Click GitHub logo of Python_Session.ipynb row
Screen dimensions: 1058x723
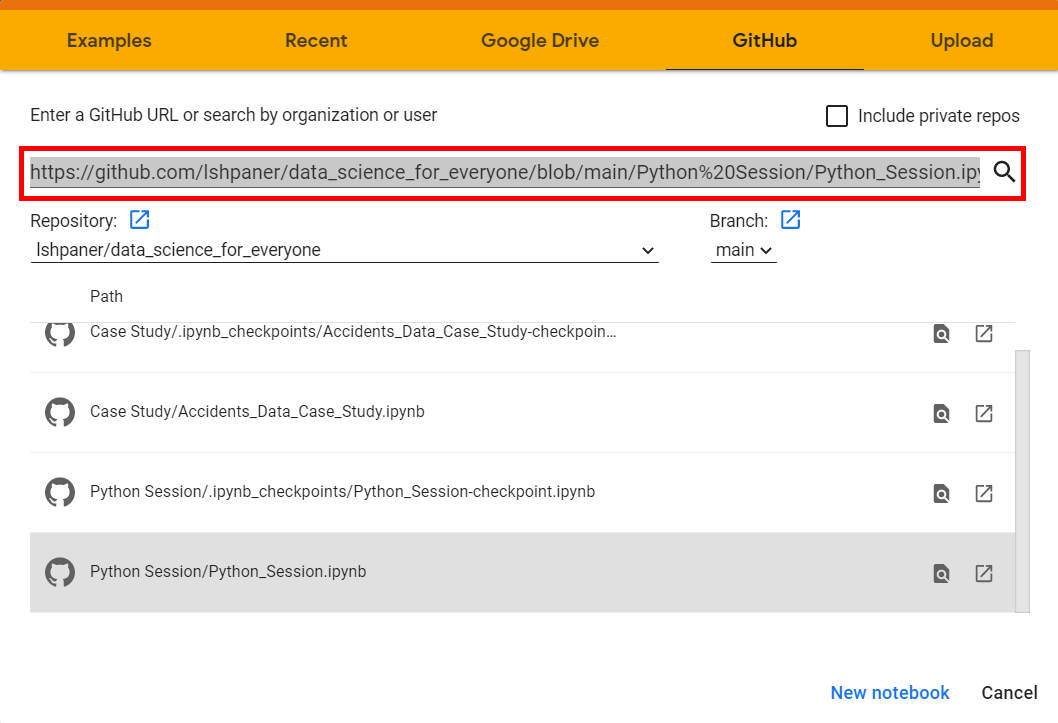[60, 572]
